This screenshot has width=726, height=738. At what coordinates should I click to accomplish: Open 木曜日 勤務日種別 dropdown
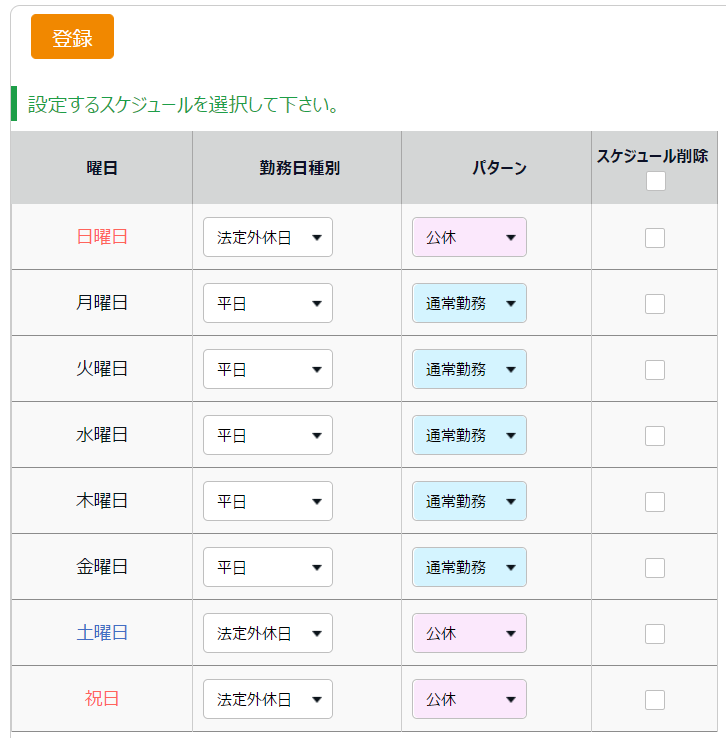point(268,501)
